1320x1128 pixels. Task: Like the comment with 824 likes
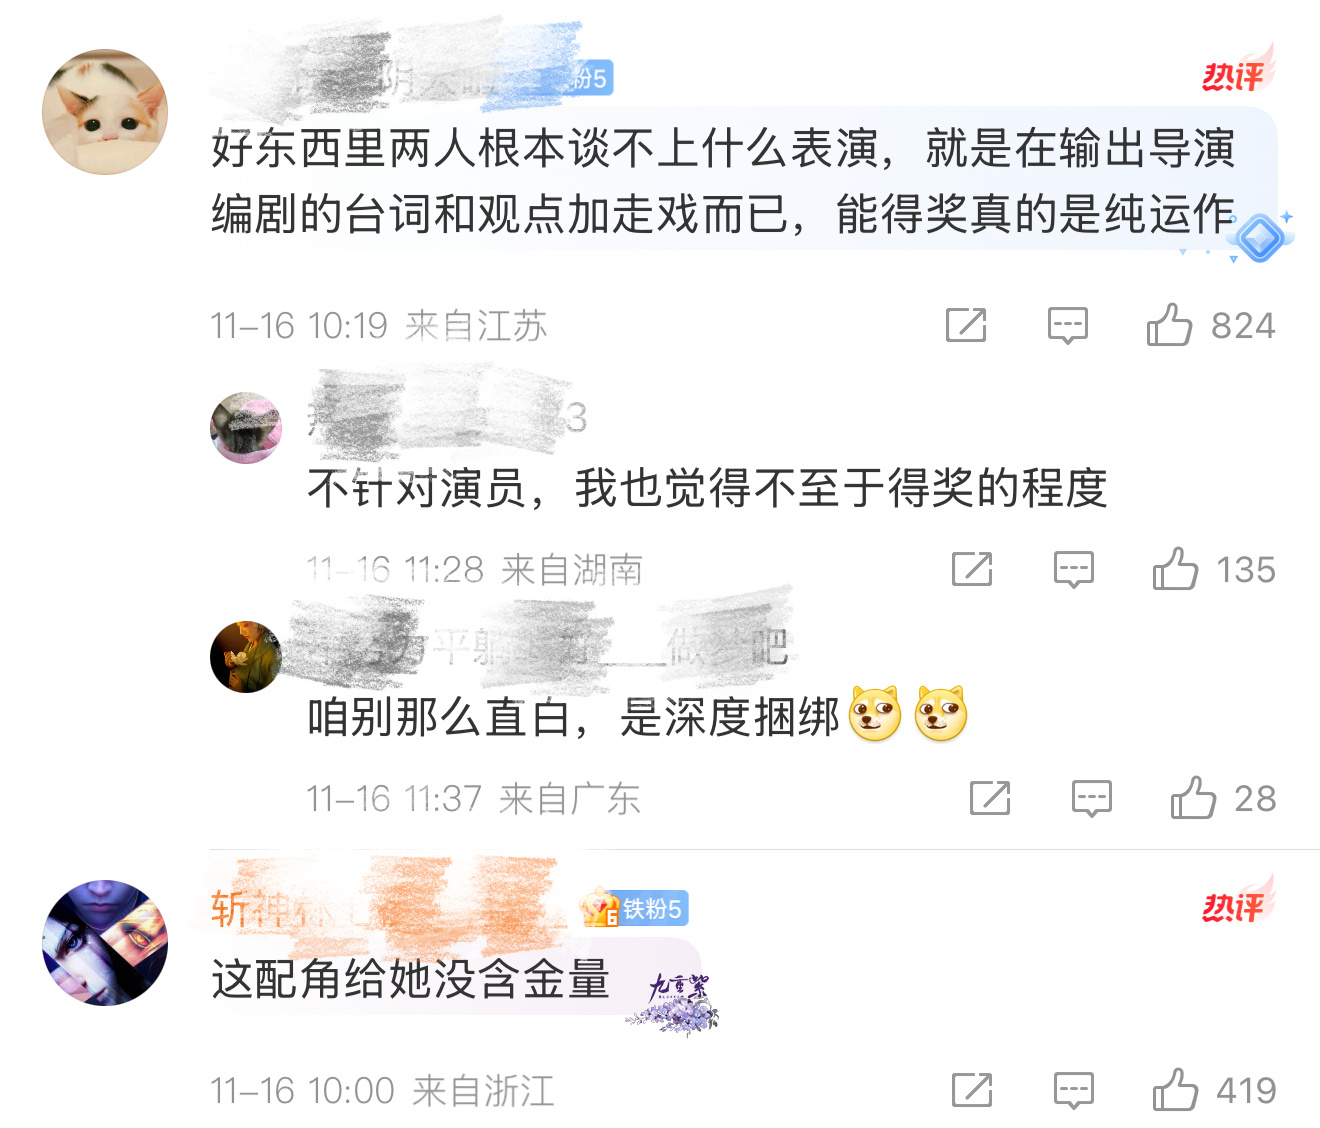pyautogui.click(x=1168, y=325)
